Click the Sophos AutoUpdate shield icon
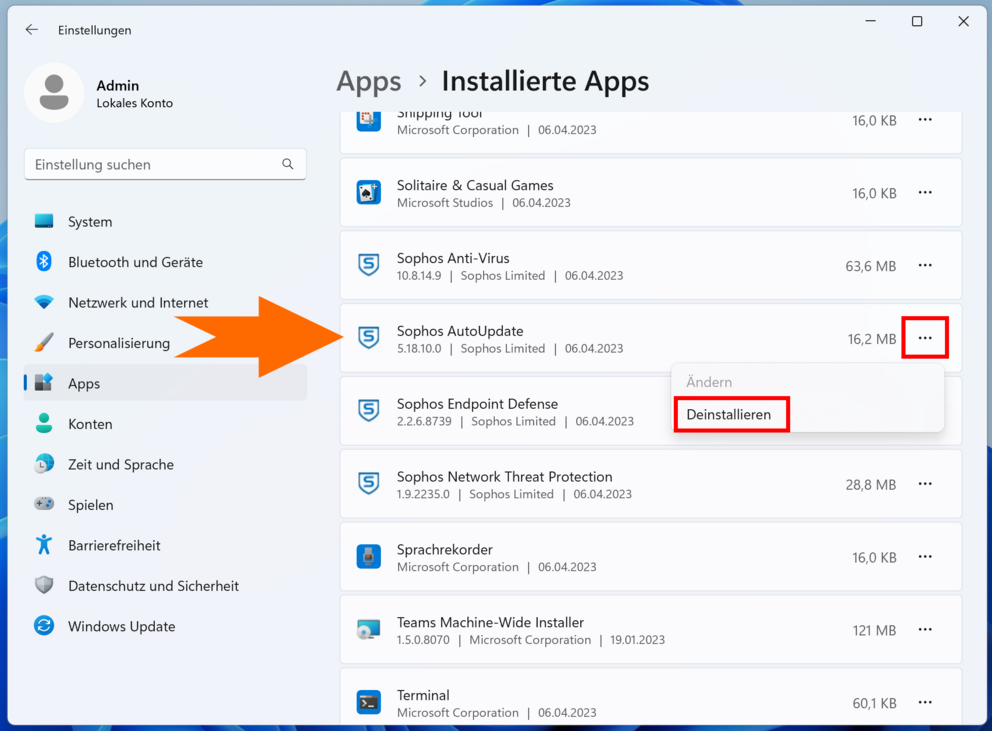The width and height of the screenshot is (992, 731). pos(368,338)
